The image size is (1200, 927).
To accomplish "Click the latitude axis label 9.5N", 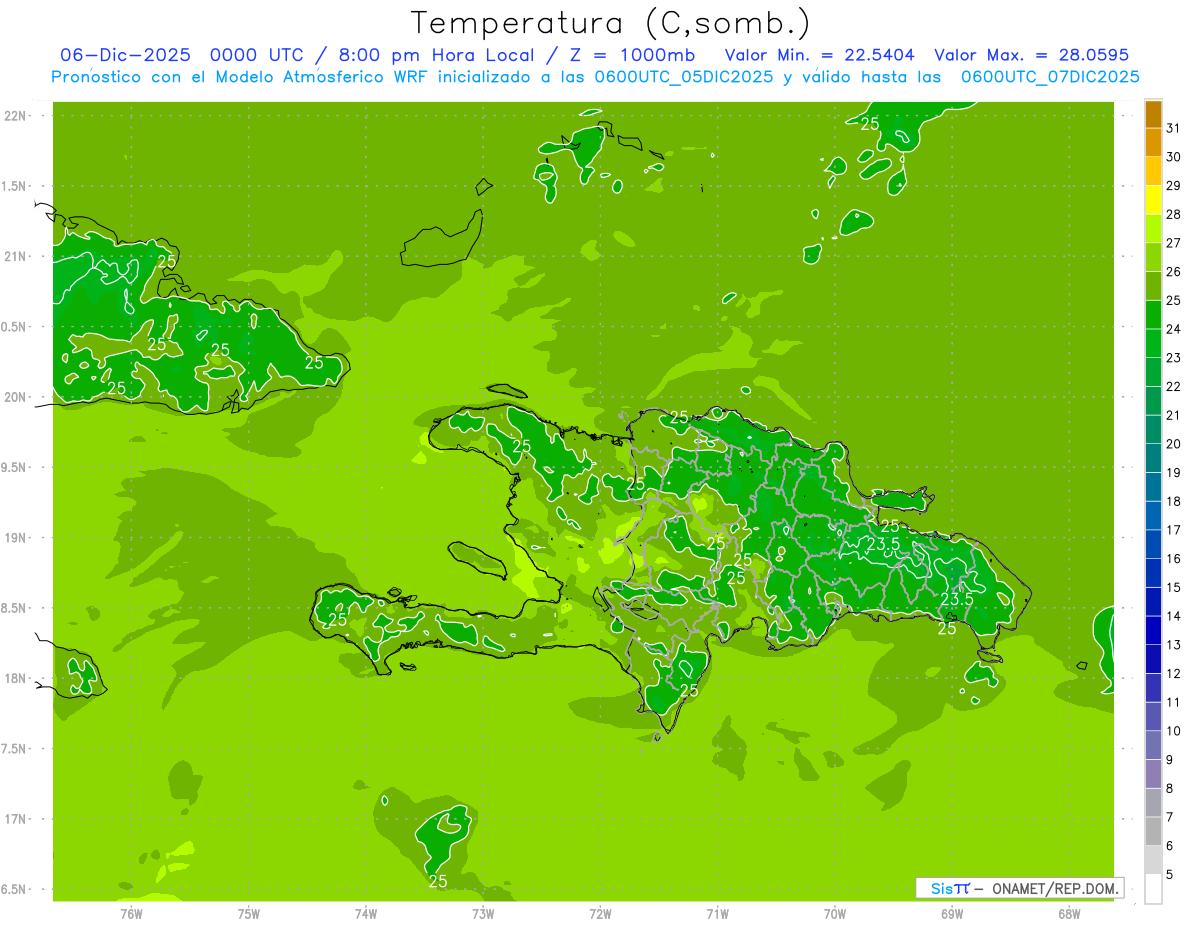I will (15, 467).
